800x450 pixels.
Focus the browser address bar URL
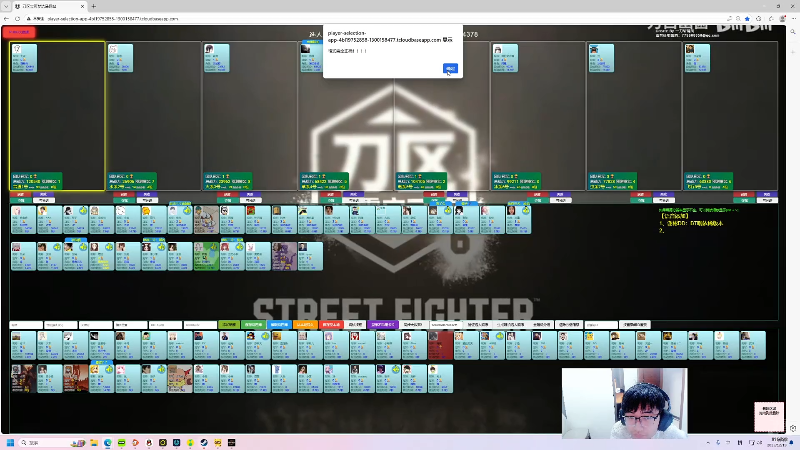tap(113, 18)
